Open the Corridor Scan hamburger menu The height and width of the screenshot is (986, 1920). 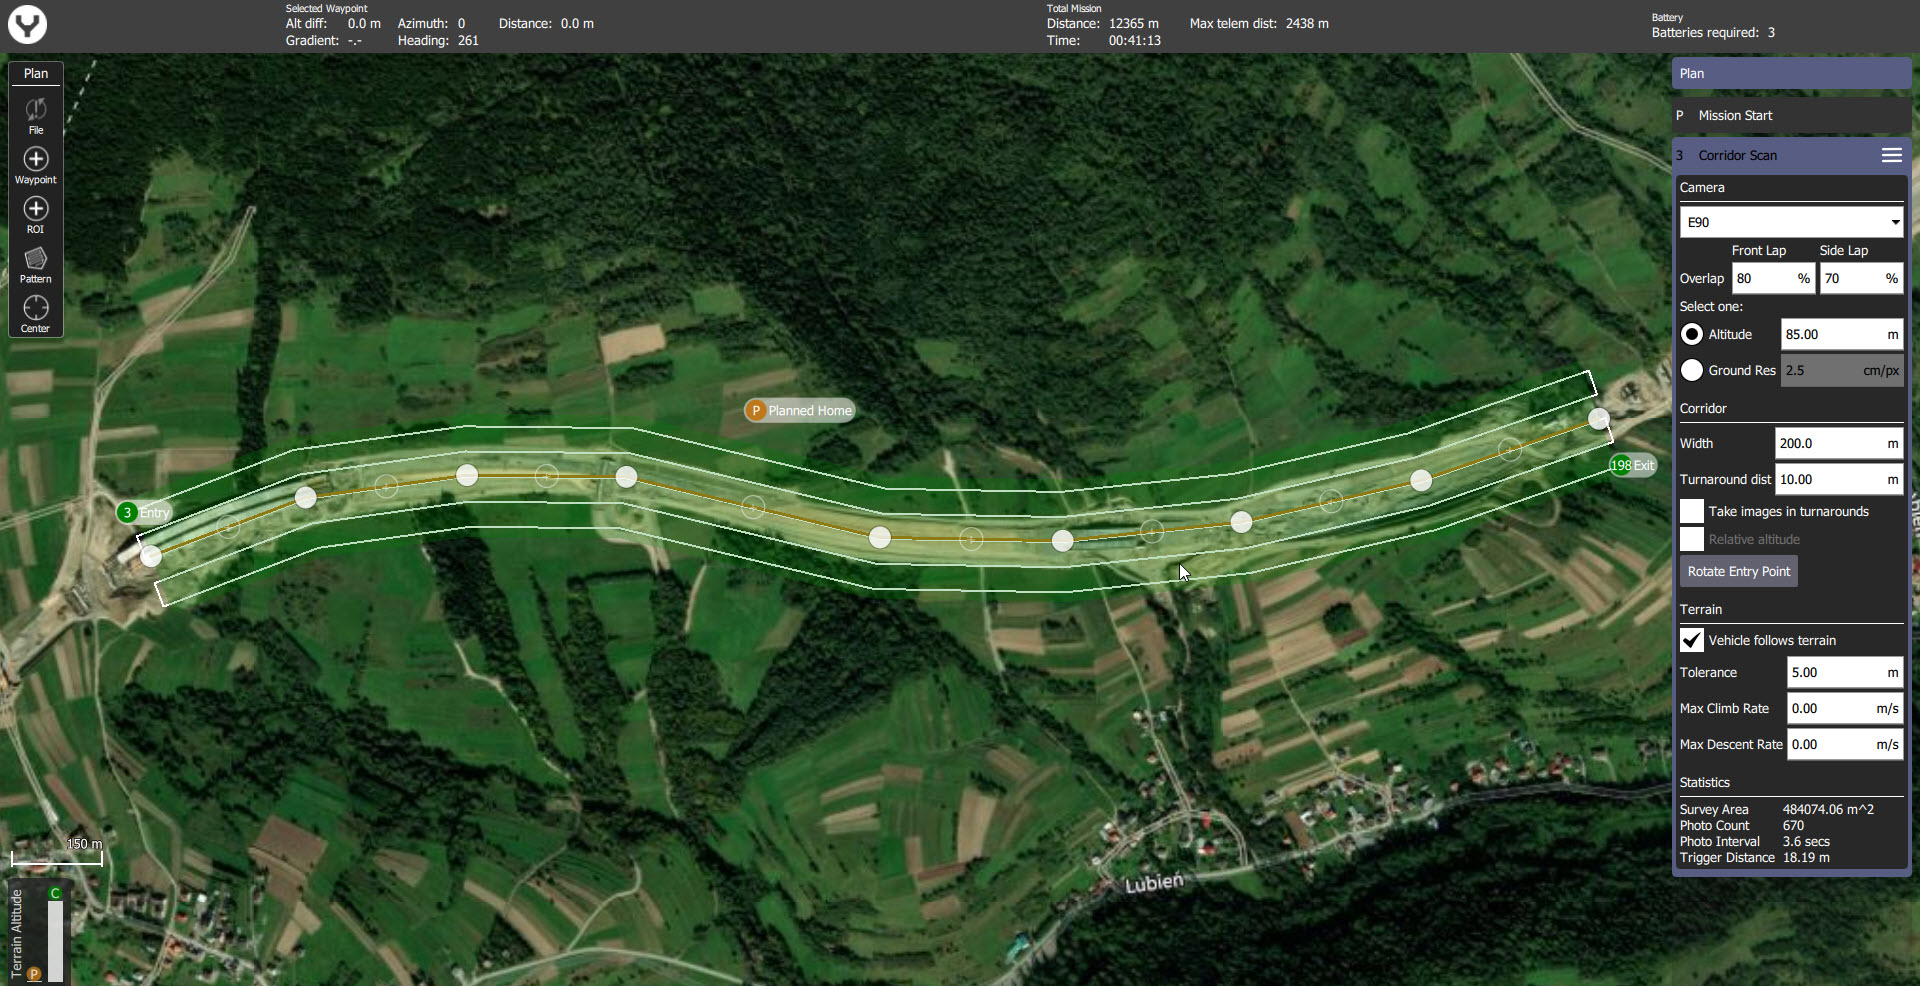pyautogui.click(x=1891, y=155)
